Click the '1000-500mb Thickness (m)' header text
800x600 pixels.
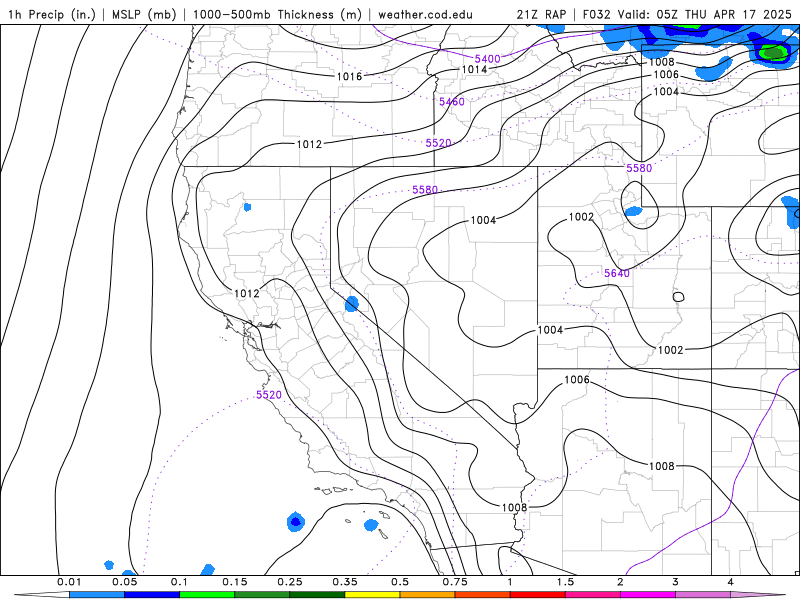[277, 14]
